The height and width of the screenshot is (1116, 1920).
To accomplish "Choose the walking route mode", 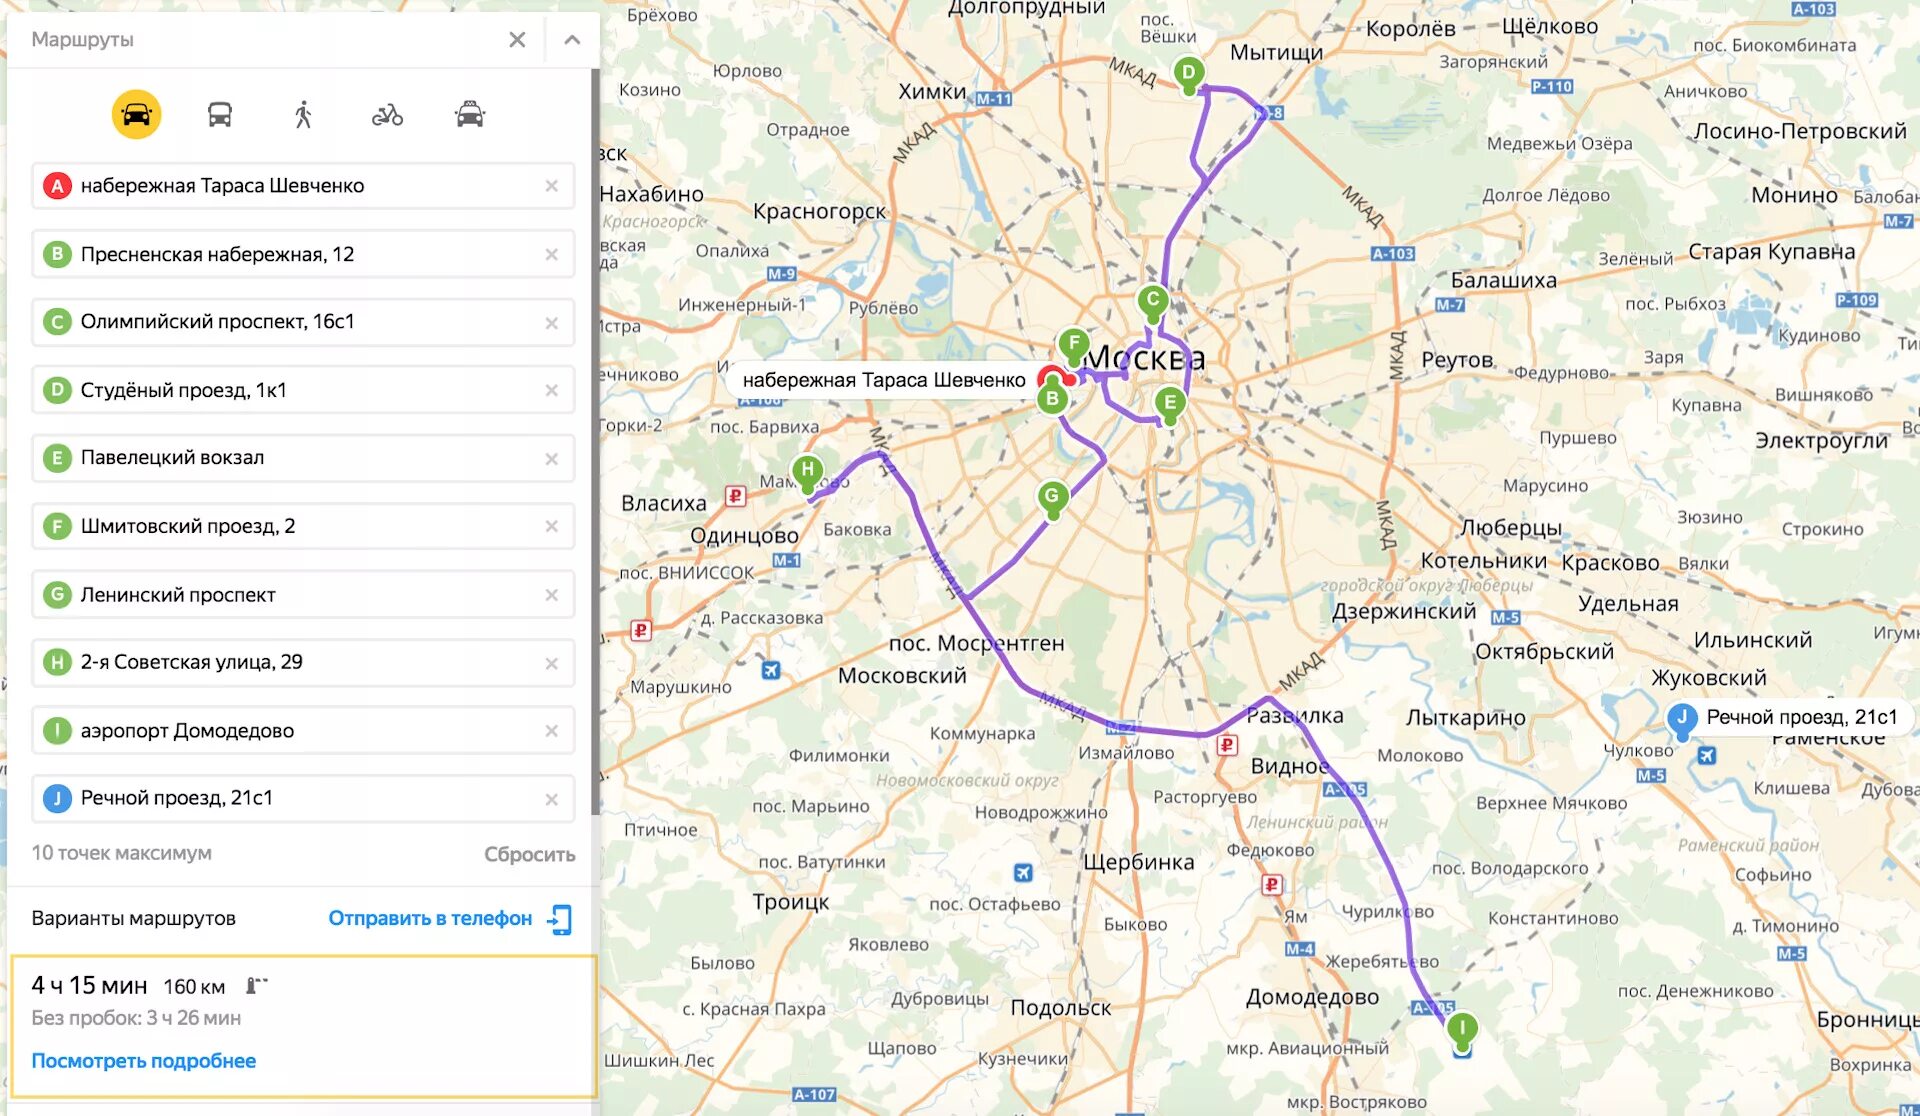I will [x=303, y=115].
